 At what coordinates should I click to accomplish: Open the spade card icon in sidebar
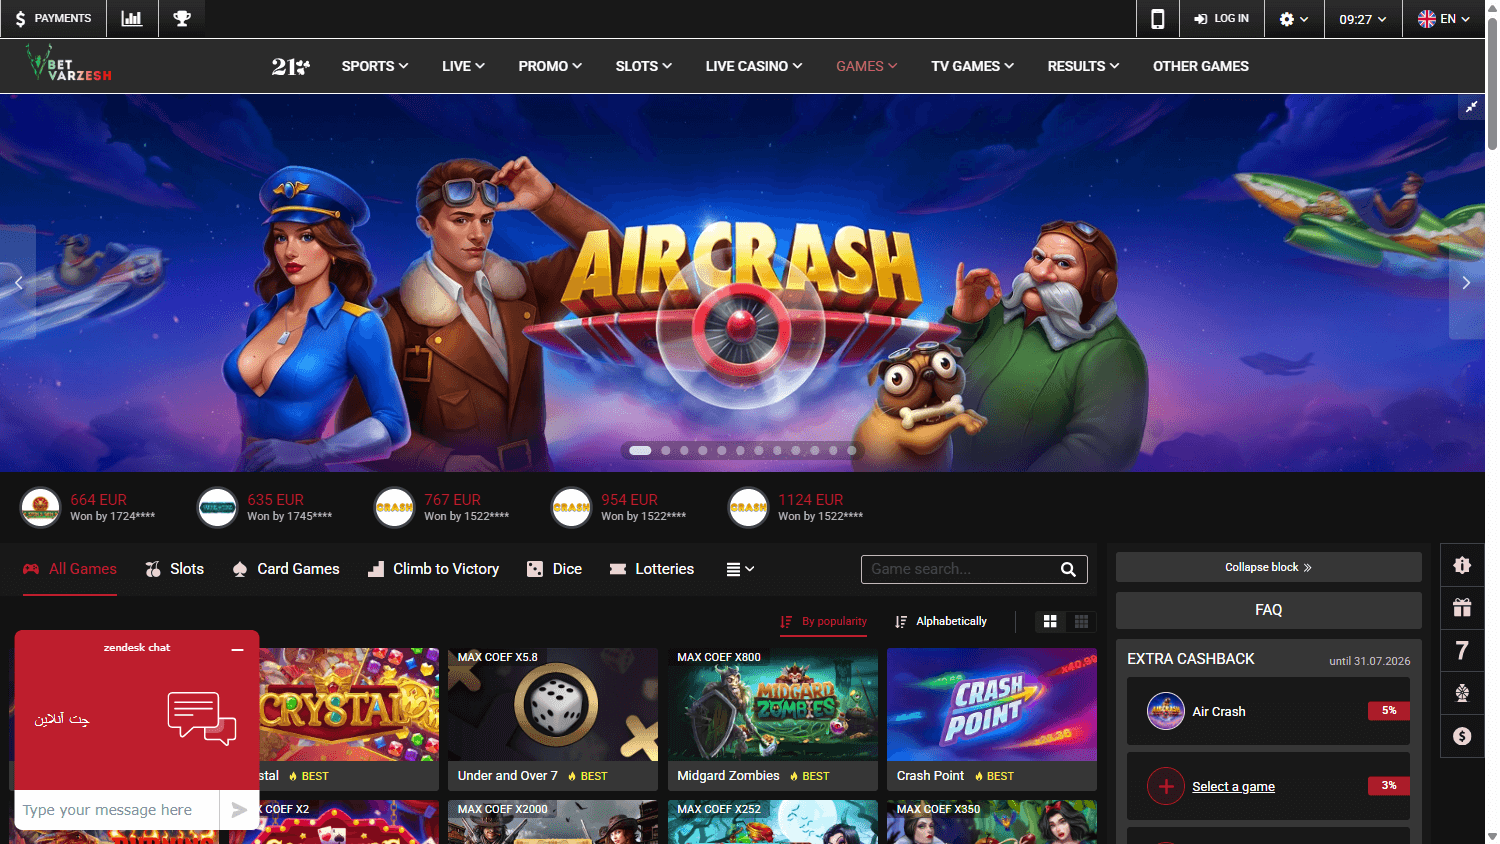click(x=1462, y=693)
